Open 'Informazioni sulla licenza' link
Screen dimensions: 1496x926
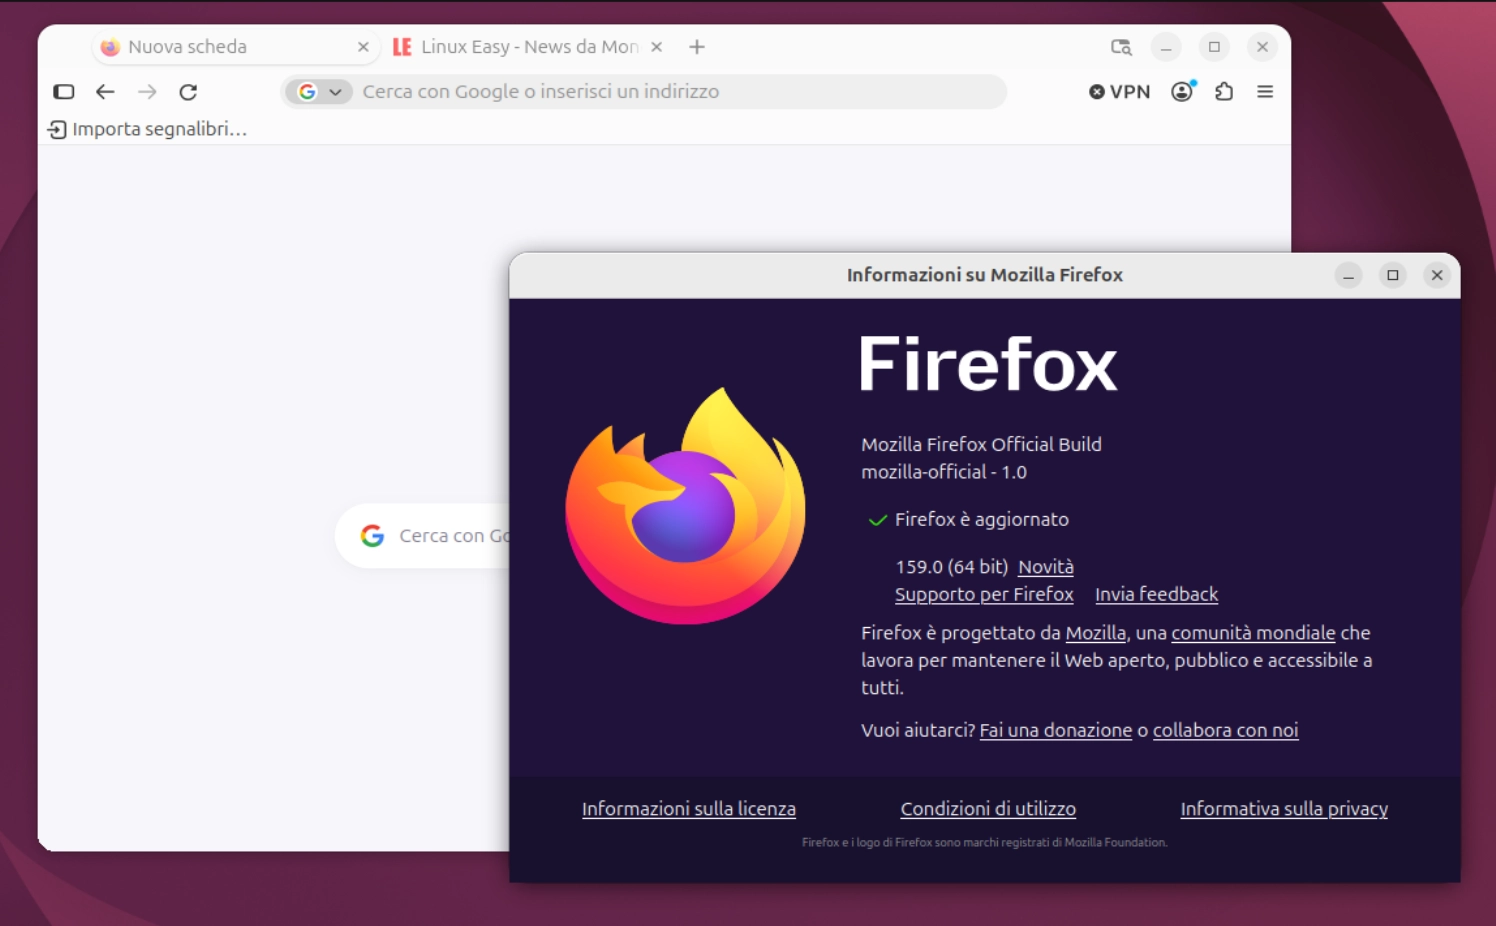coord(689,809)
